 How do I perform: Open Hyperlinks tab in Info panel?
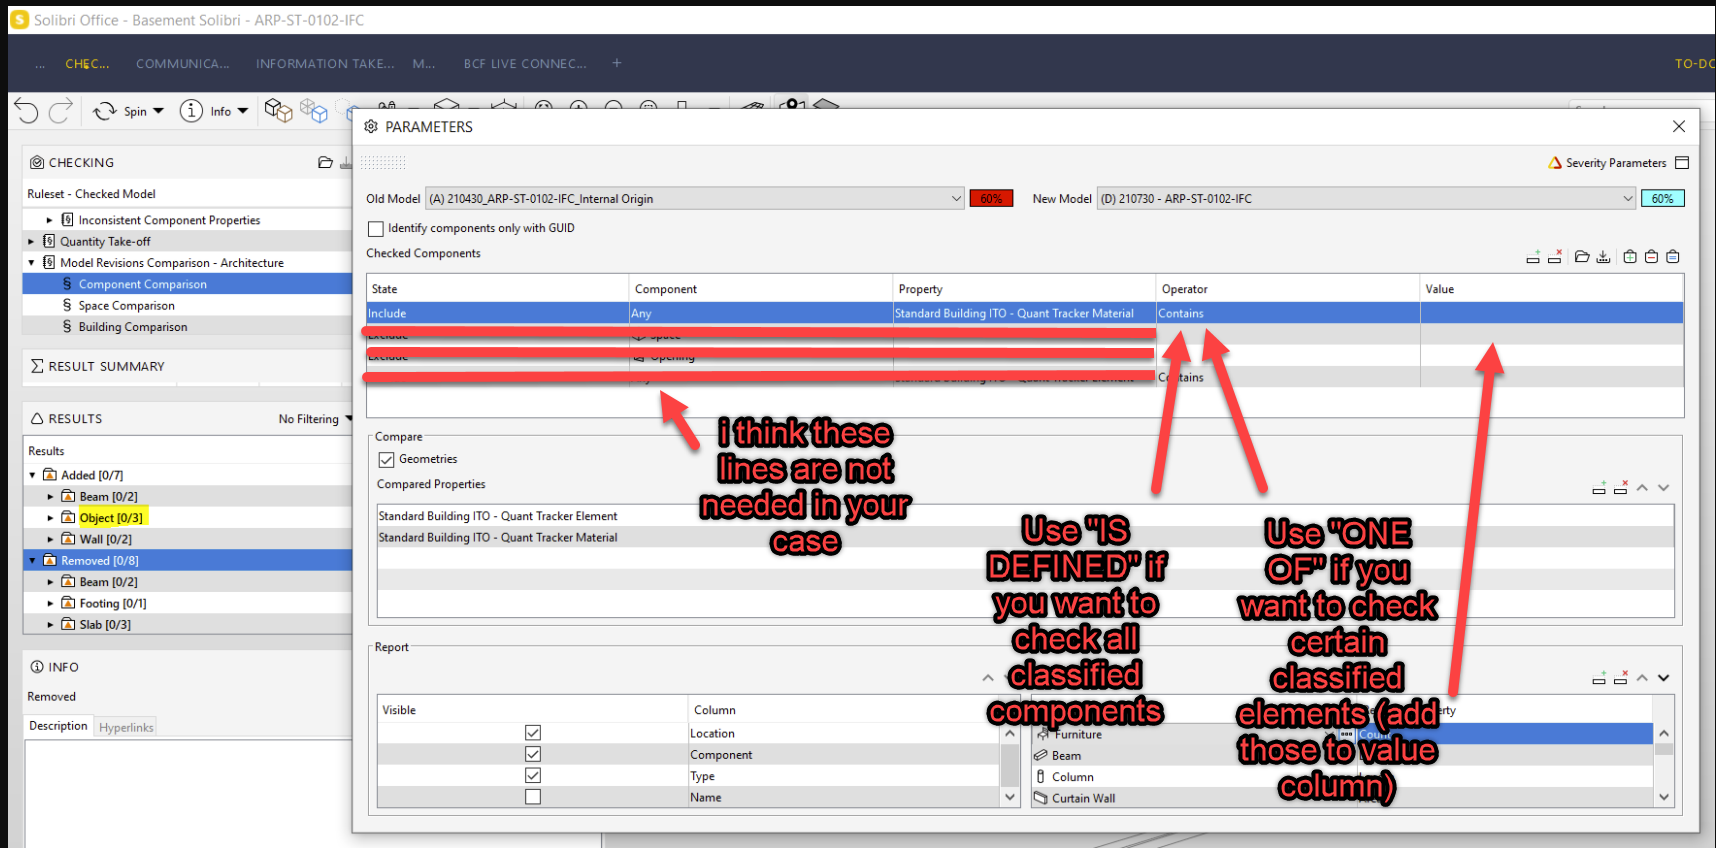coord(126,727)
